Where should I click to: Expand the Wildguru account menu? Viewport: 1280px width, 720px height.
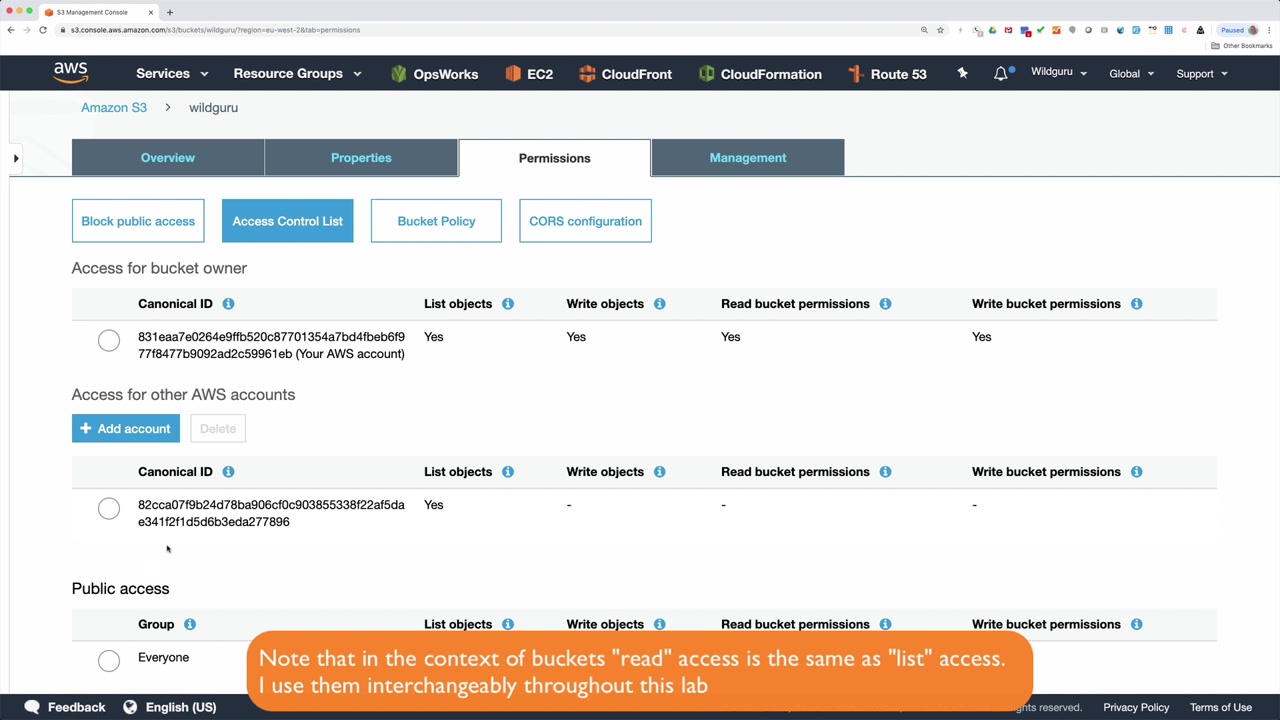point(1058,73)
